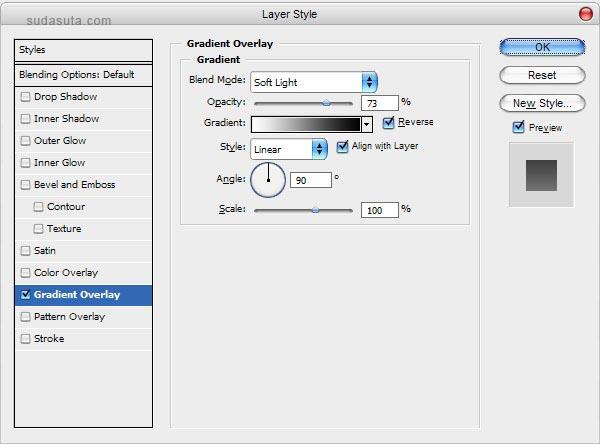Click the Reset button

pyautogui.click(x=542, y=75)
